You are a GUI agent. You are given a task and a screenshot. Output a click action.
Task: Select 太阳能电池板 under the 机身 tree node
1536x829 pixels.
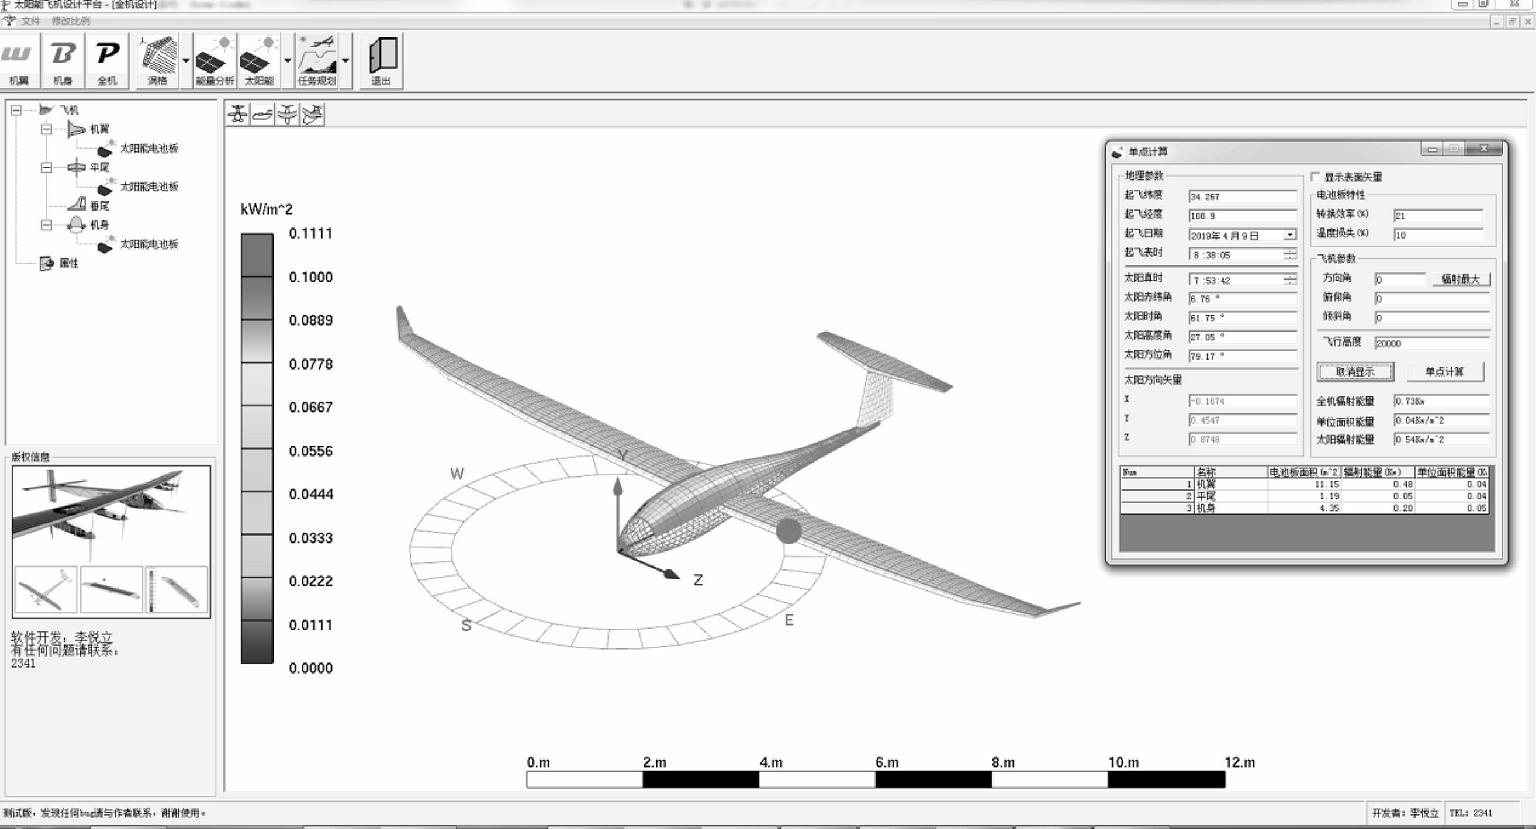149,244
